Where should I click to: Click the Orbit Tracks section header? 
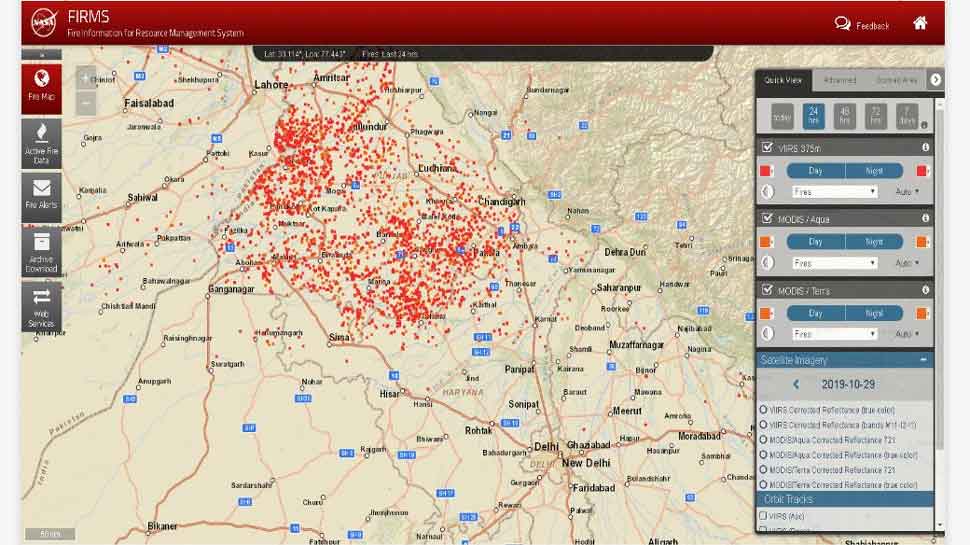(845, 499)
